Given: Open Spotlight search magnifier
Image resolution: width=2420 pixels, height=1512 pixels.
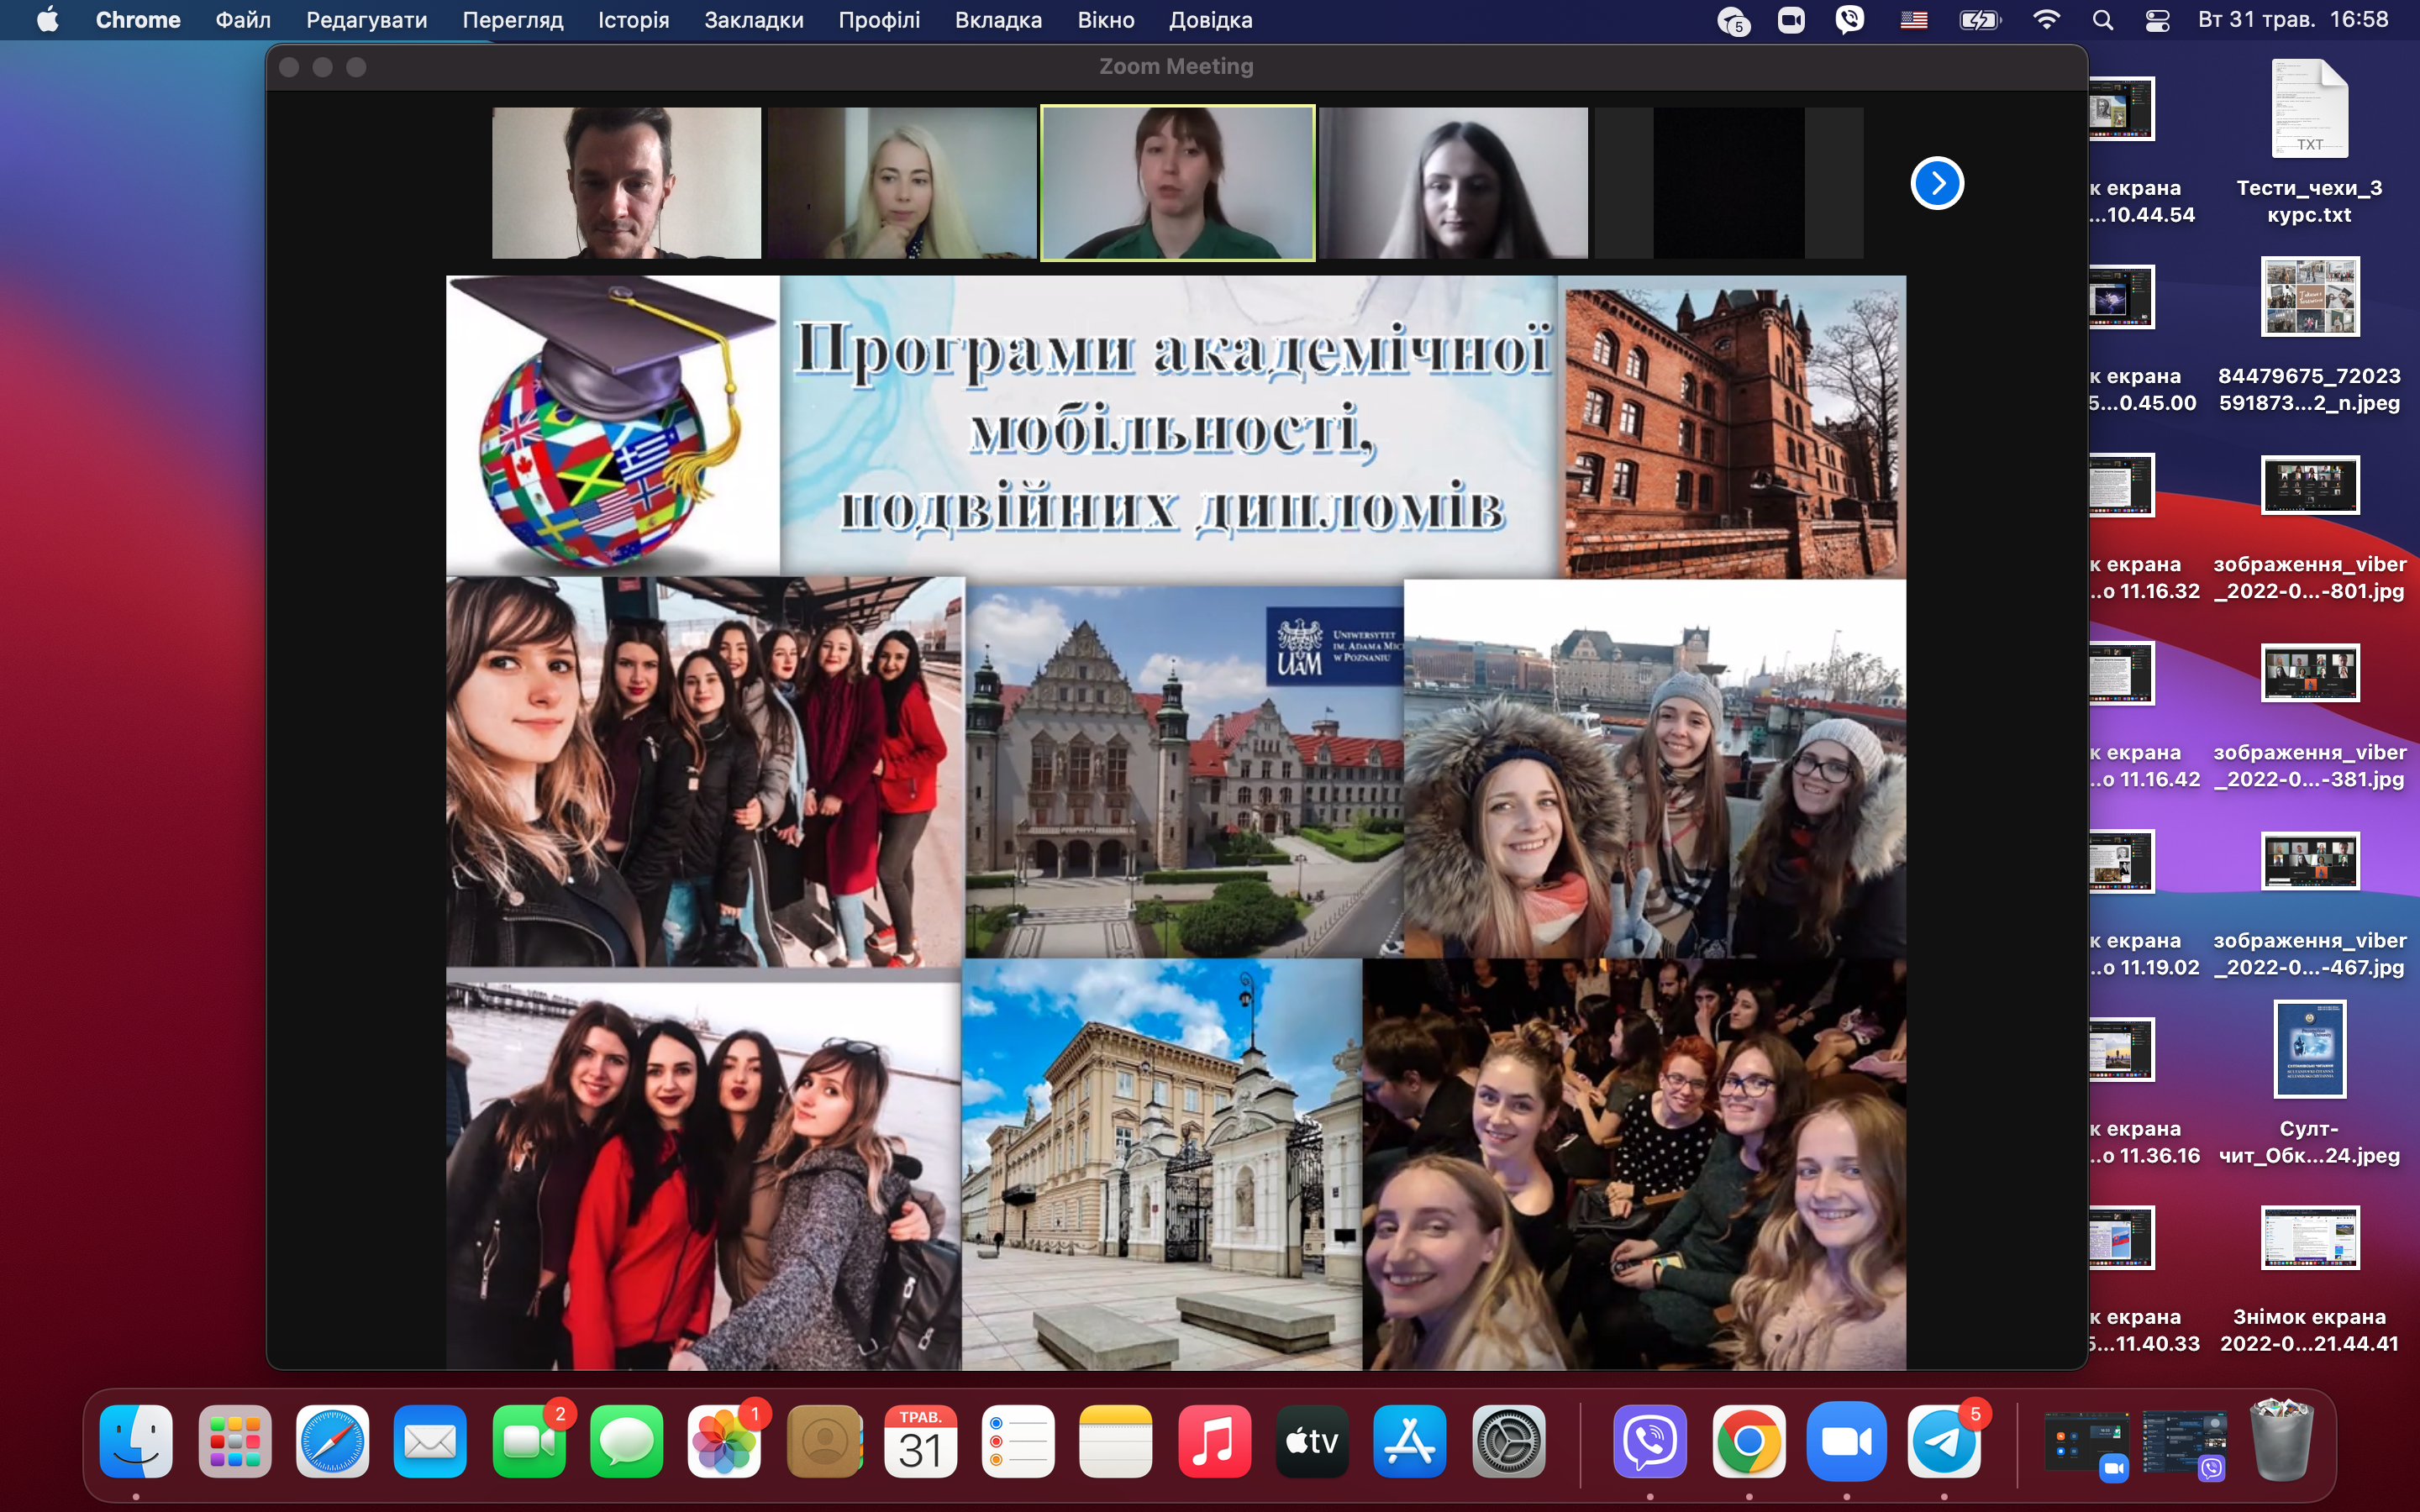Looking at the screenshot, I should click(x=2102, y=20).
